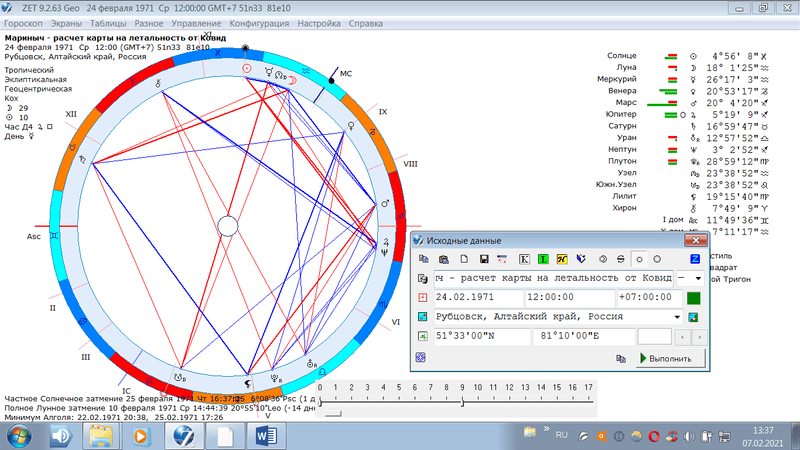
Task: Click the map icon right of location field
Action: pos(695,317)
